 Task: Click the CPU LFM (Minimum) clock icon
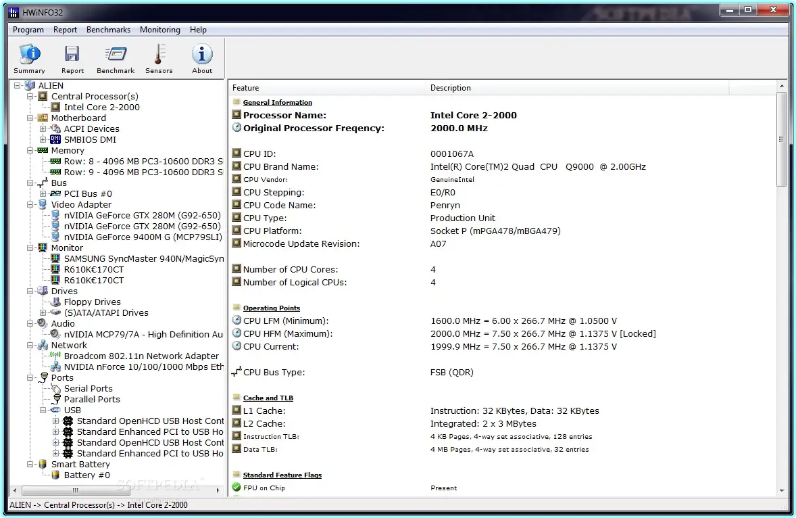237,320
